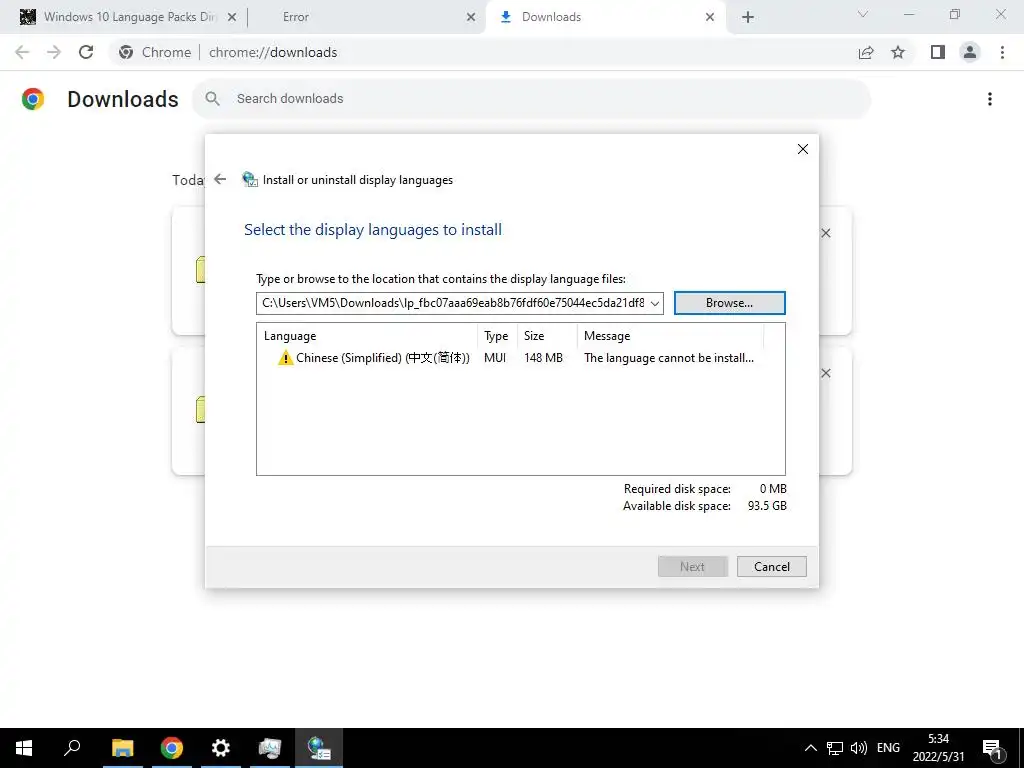This screenshot has width=1024, height=768.
Task: Bookmark this page with the star icon
Action: pyautogui.click(x=898, y=52)
